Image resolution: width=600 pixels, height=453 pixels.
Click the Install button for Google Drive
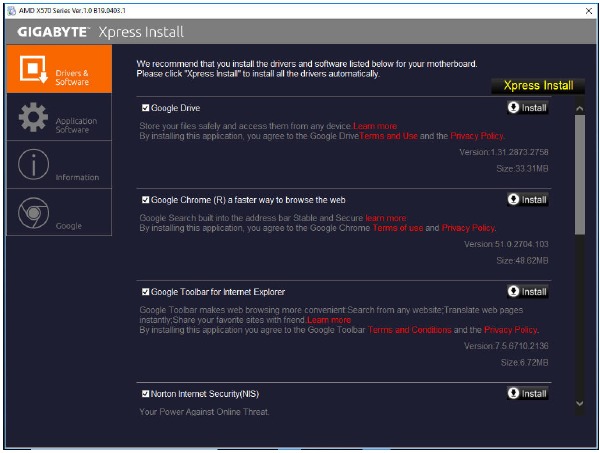(527, 107)
